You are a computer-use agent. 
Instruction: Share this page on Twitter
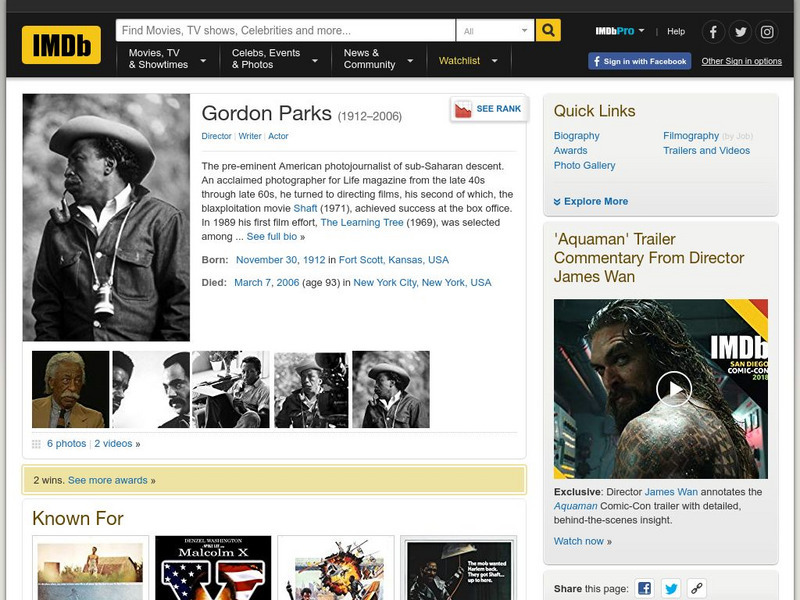tap(671, 588)
